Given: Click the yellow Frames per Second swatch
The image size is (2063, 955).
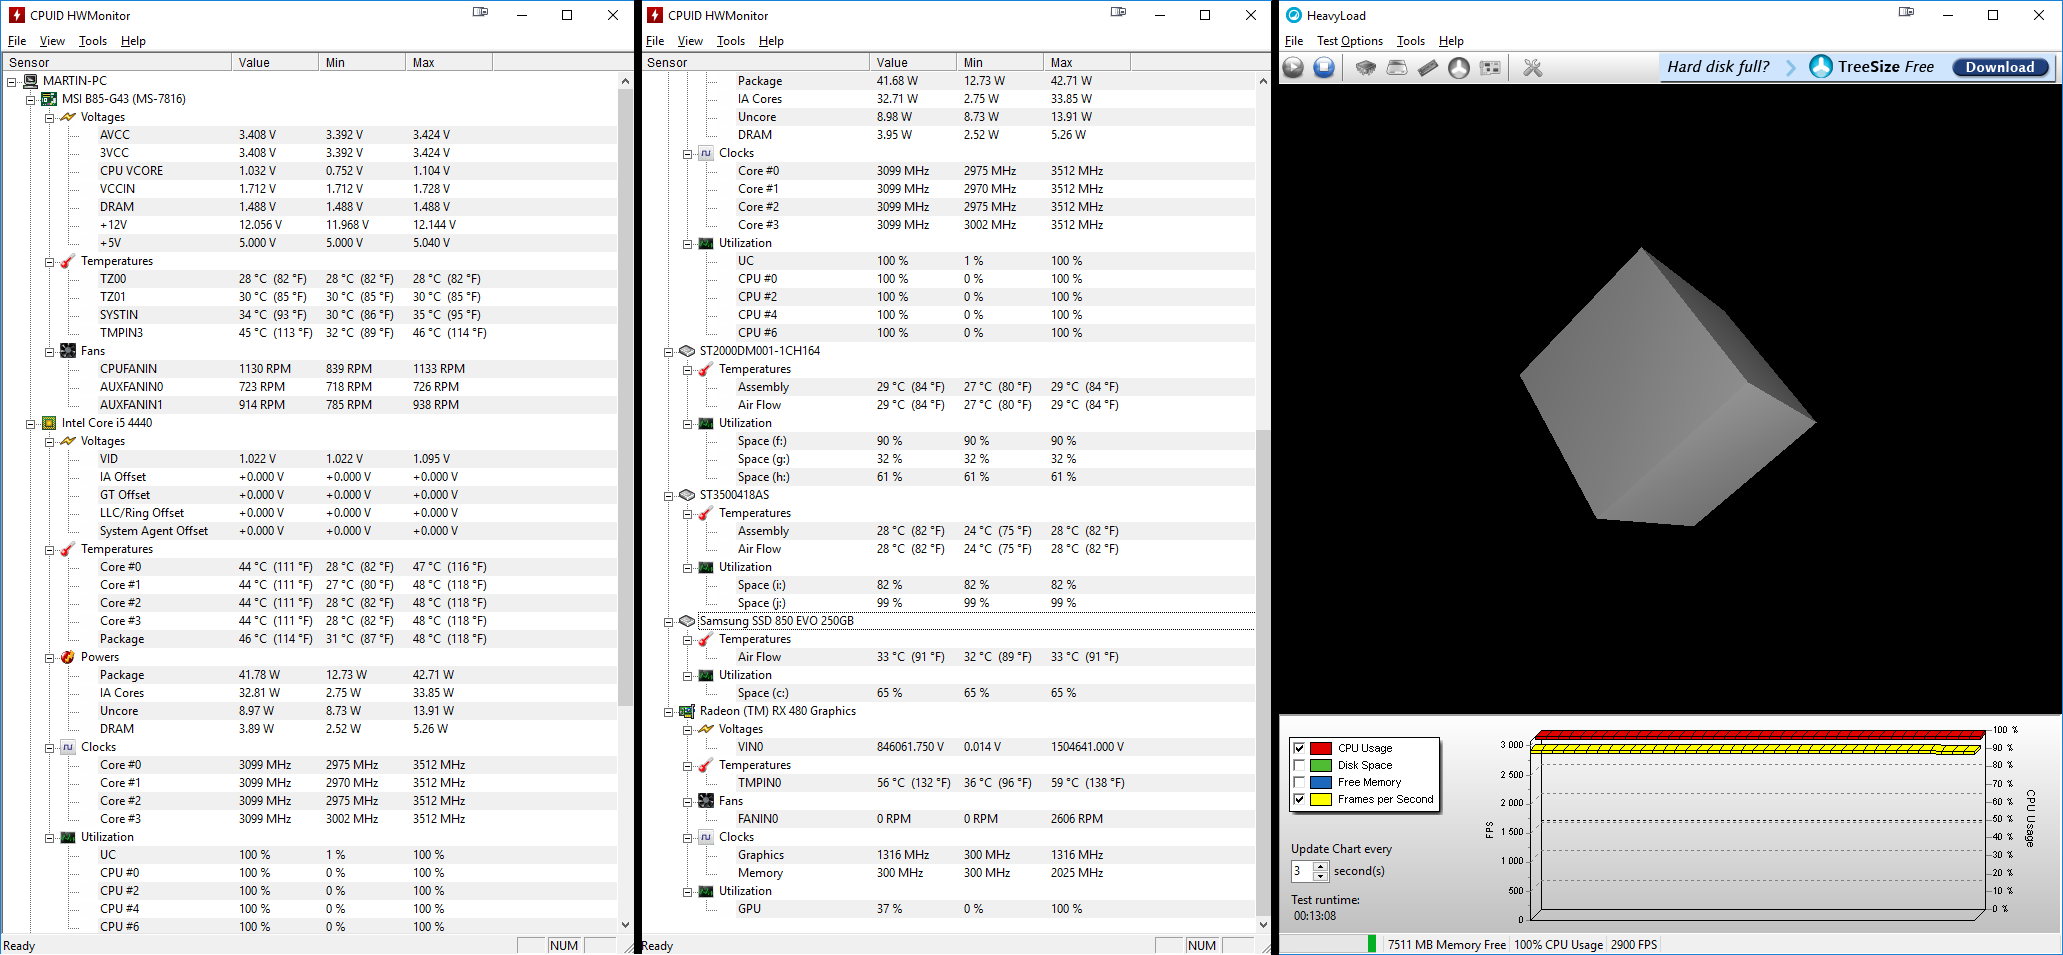Looking at the screenshot, I should 1320,799.
